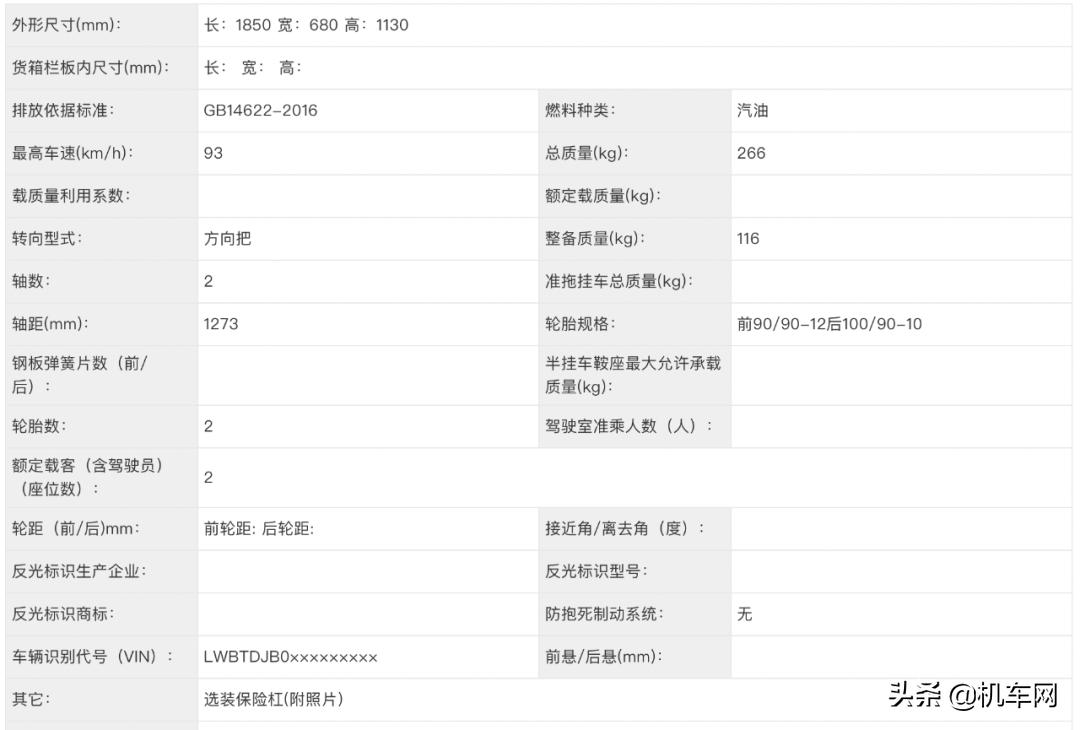Select the emission standard GB14622-2016
This screenshot has height=730, width=1080.
[258, 110]
